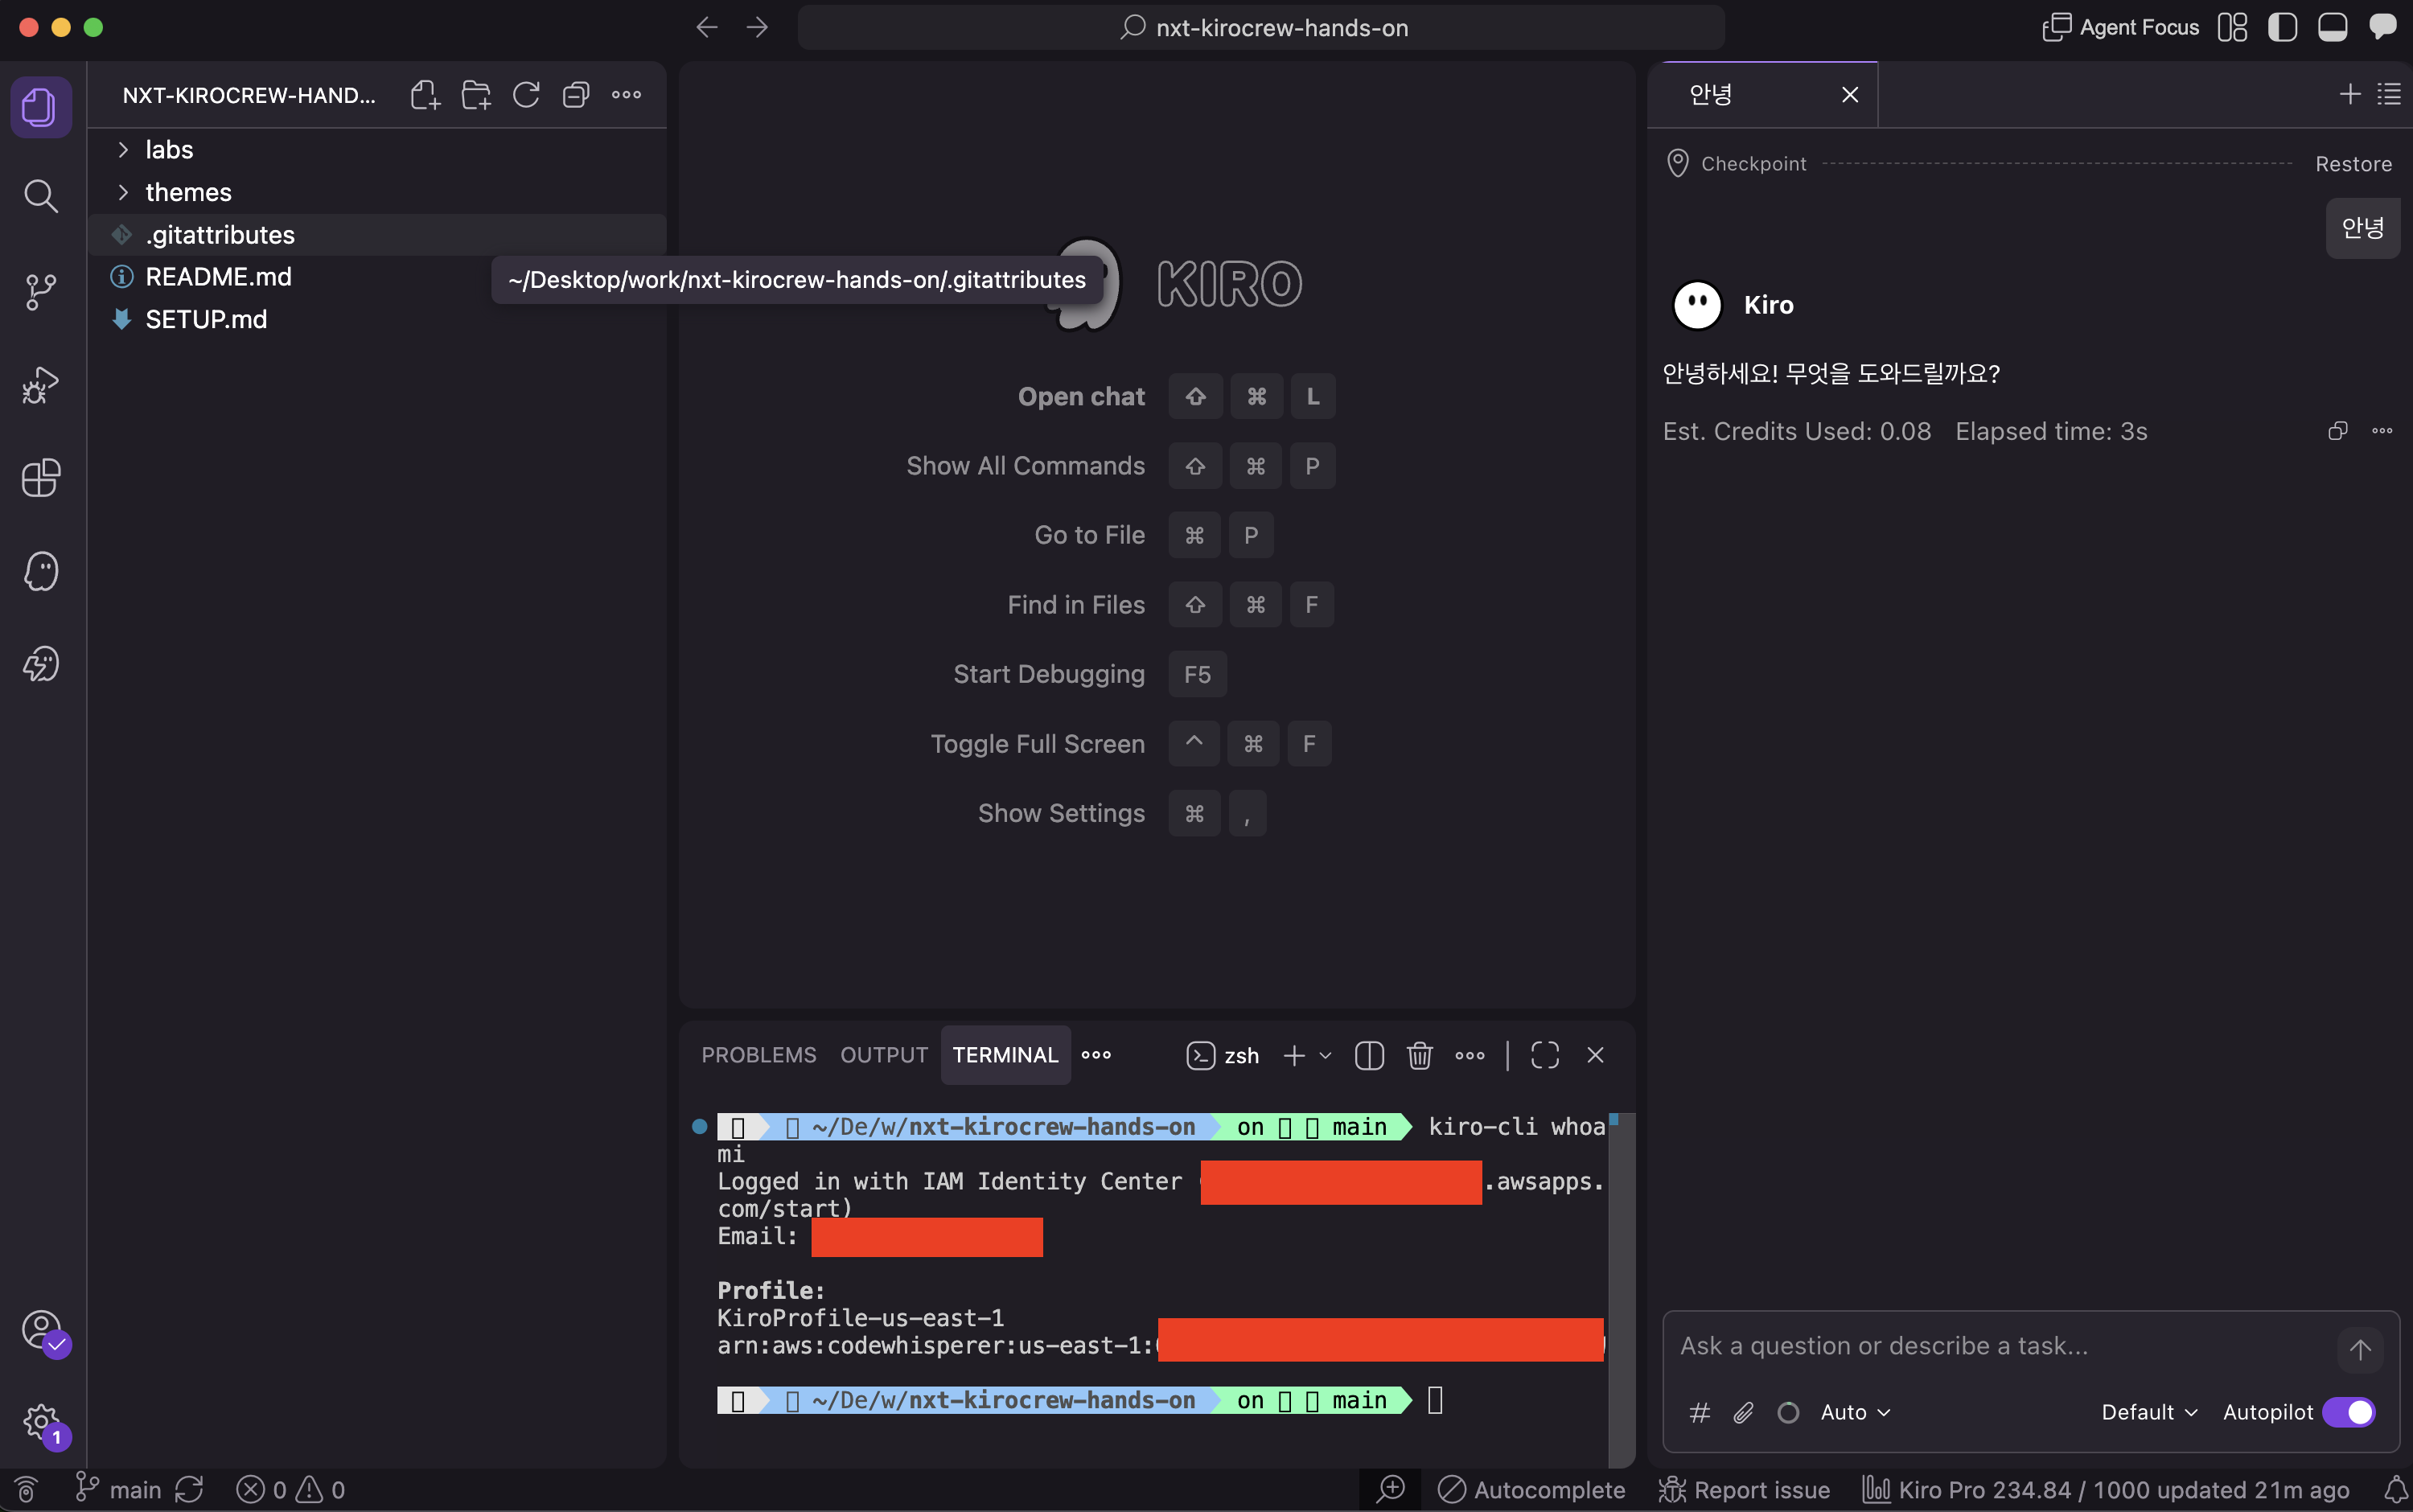Image resolution: width=2413 pixels, height=1512 pixels.
Task: Open Kiro Pro usage status item
Action: (x=2105, y=1490)
